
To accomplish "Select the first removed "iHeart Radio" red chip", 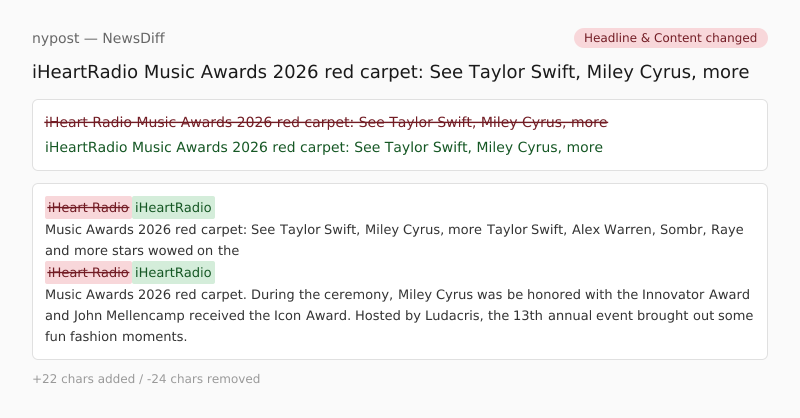I will coord(88,208).
